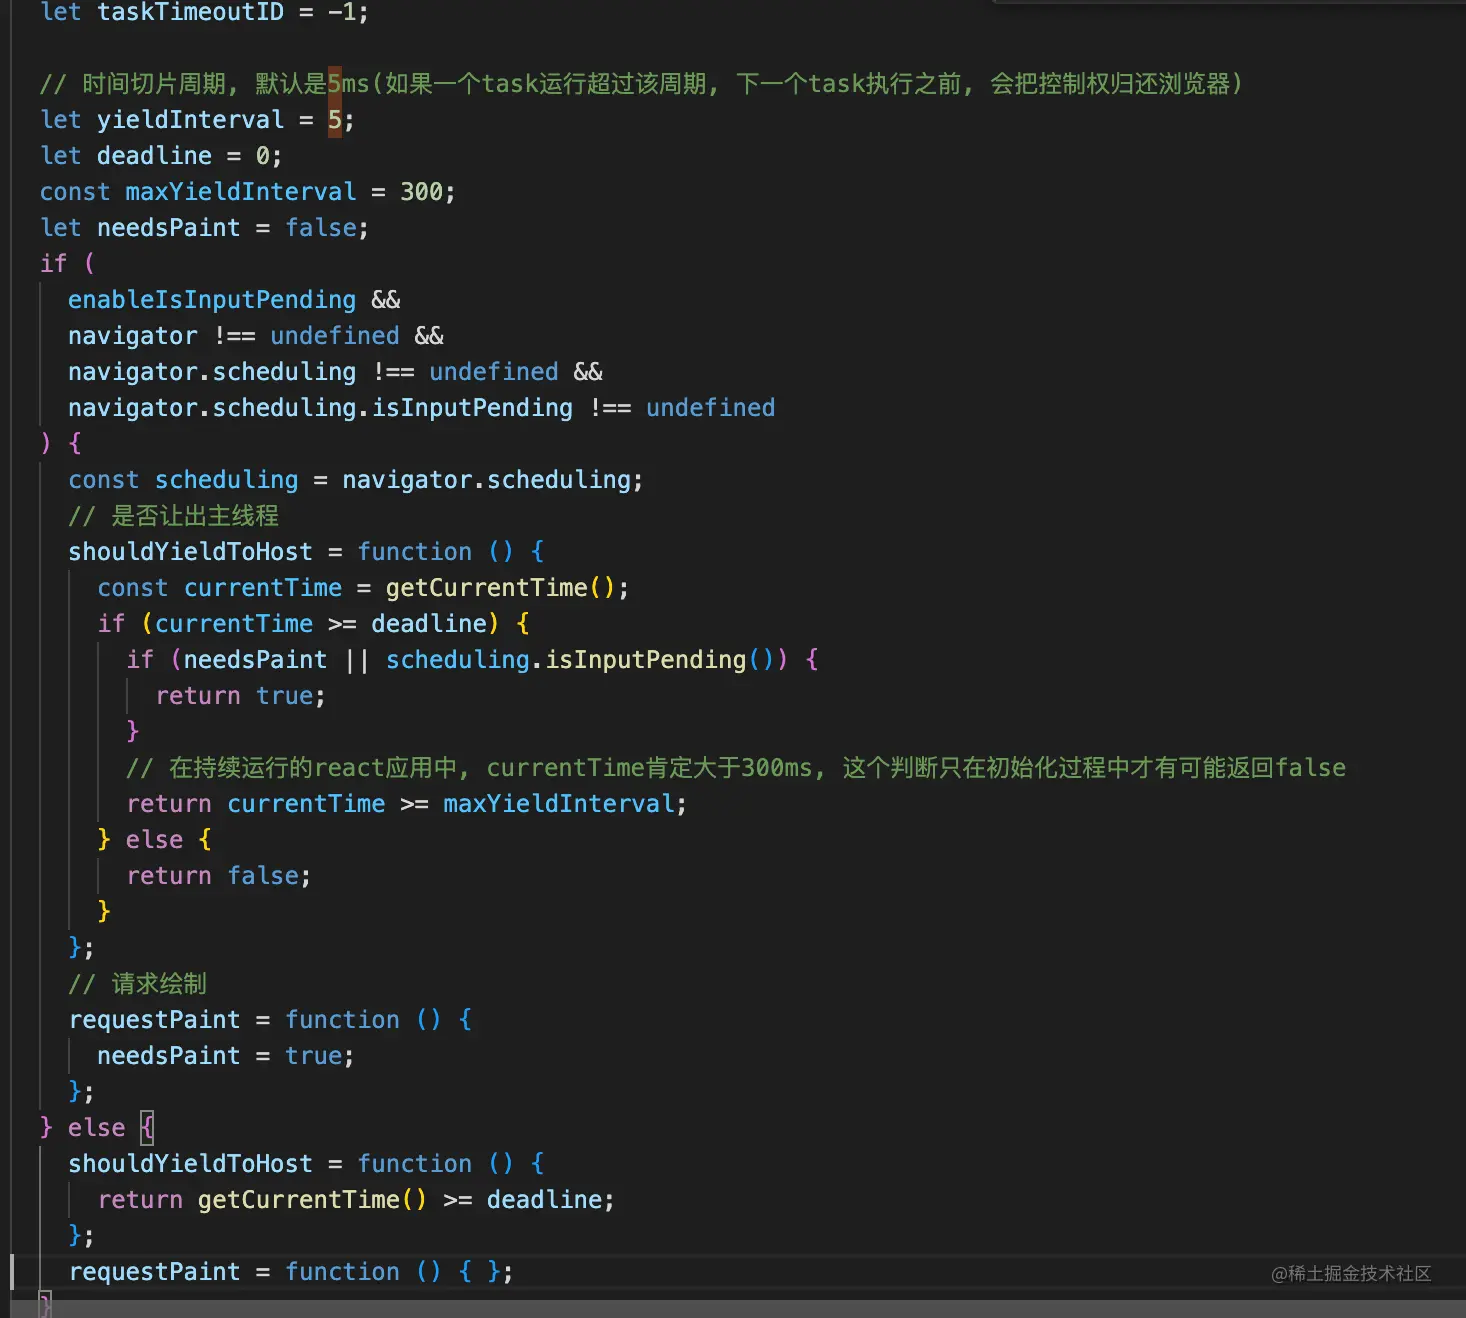The height and width of the screenshot is (1318, 1466).
Task: Click the 'return true;' statement
Action: click(x=240, y=696)
